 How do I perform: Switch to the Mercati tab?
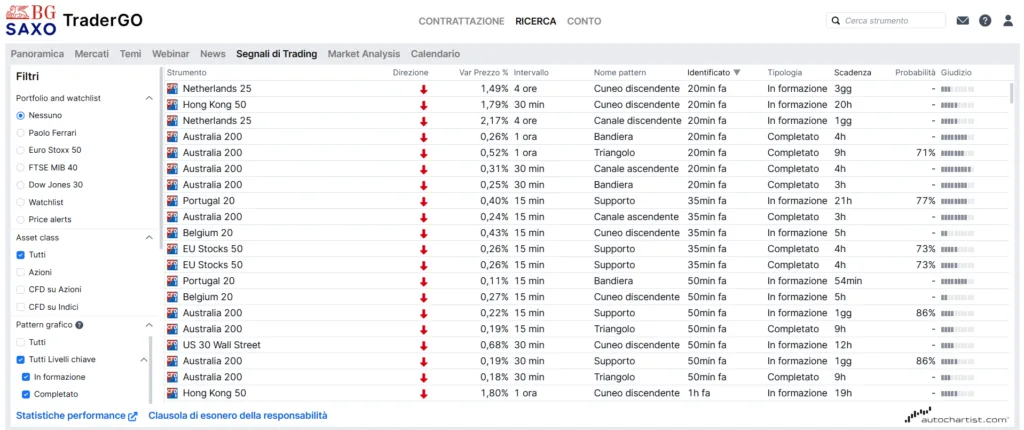click(x=91, y=54)
